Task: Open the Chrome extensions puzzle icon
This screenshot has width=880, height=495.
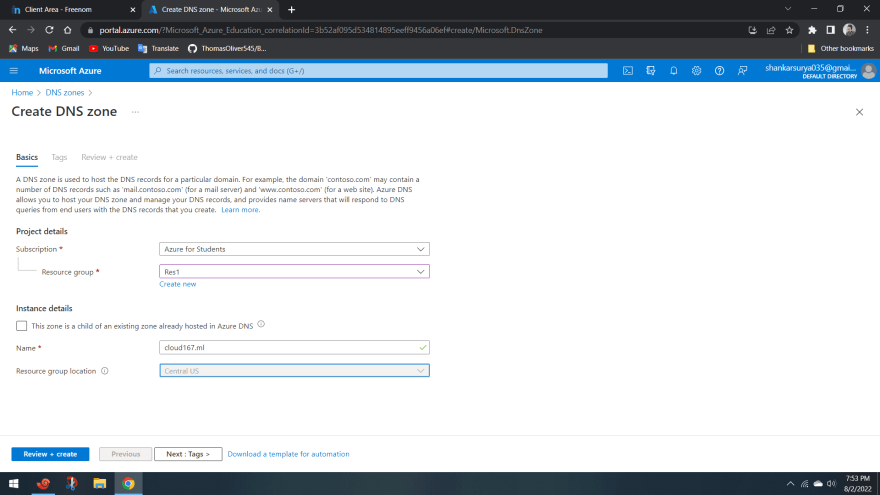Action: click(812, 30)
